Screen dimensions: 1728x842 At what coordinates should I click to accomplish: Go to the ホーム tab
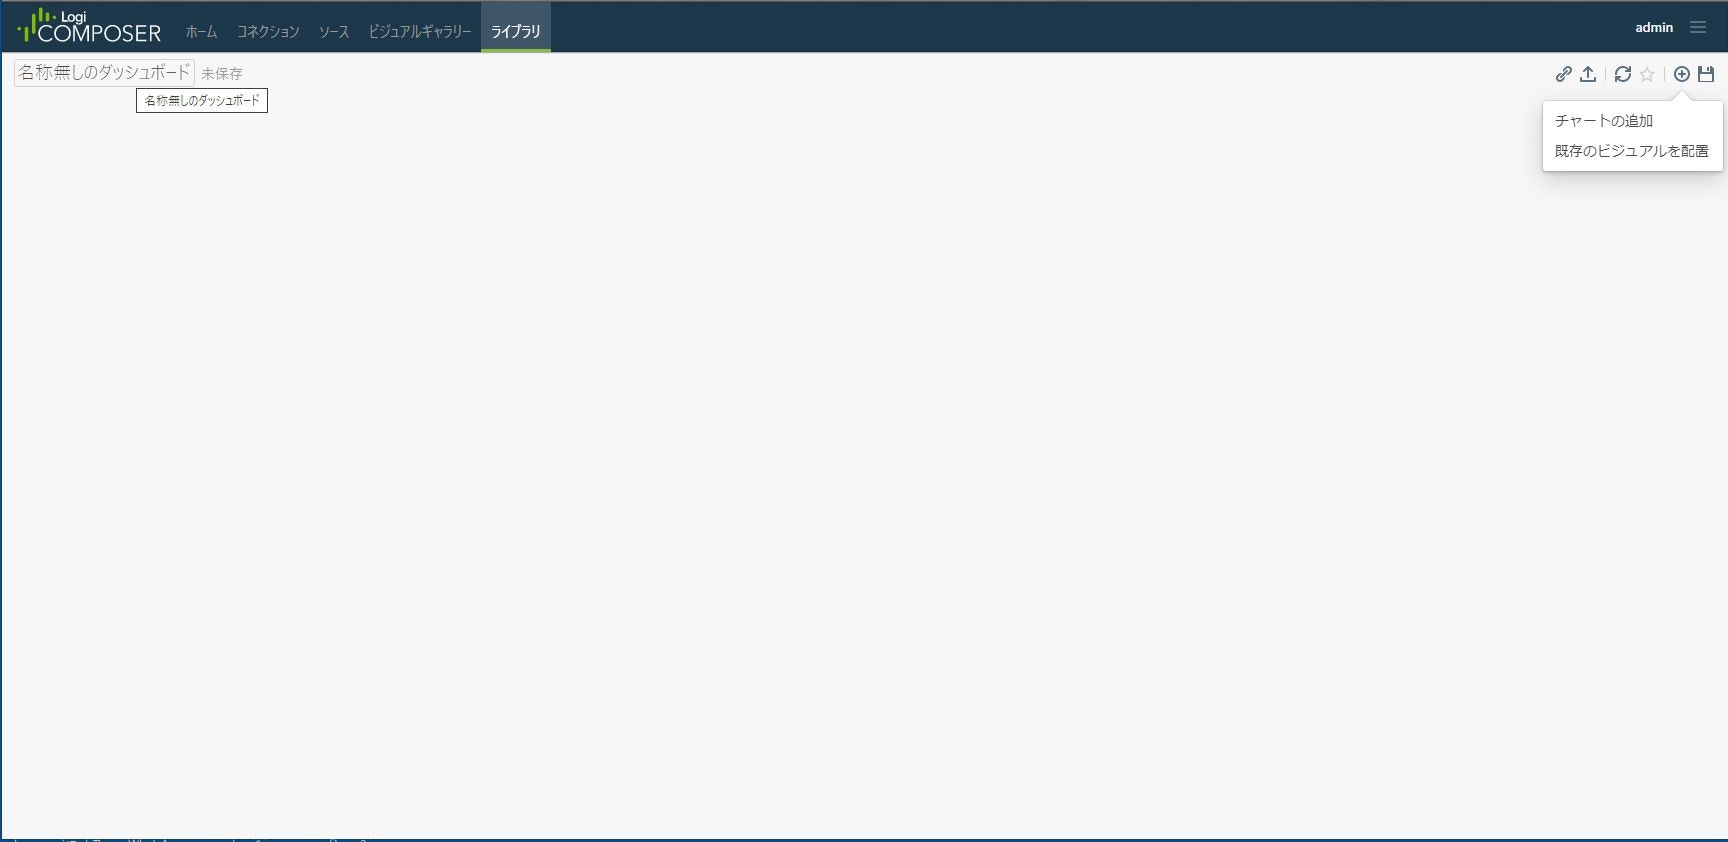point(201,32)
